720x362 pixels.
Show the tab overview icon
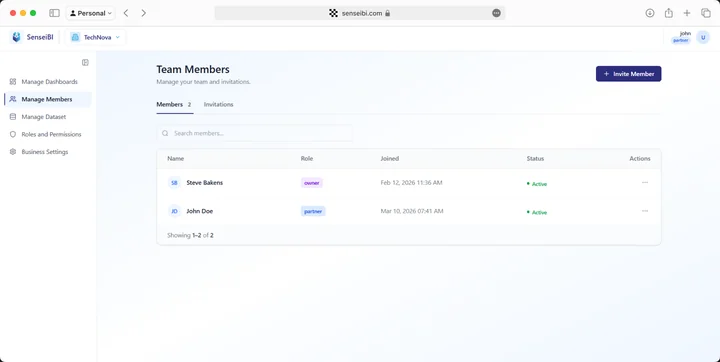point(706,13)
